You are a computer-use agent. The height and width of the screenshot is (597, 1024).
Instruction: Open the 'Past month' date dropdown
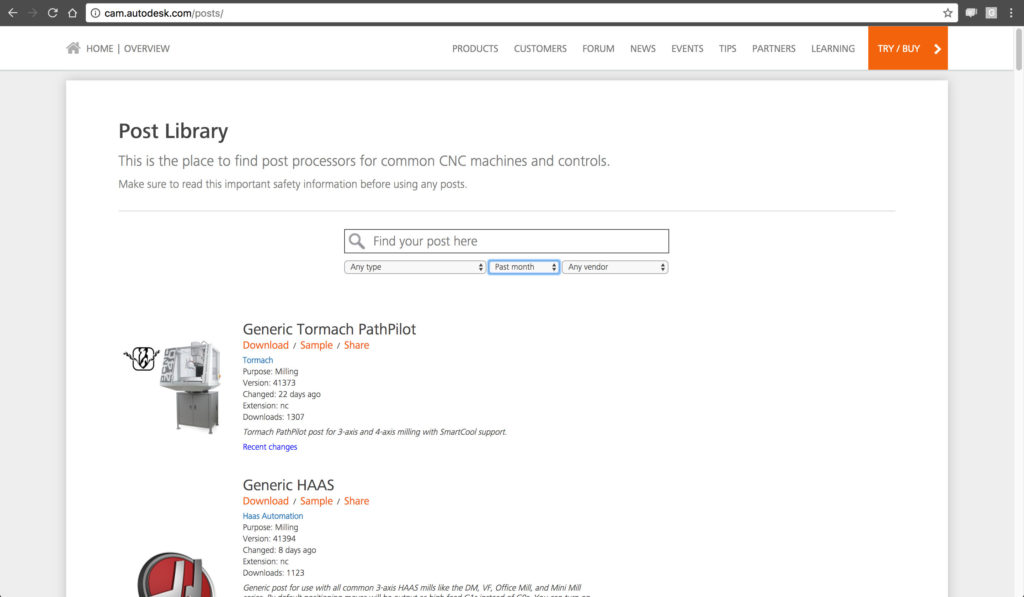524,267
